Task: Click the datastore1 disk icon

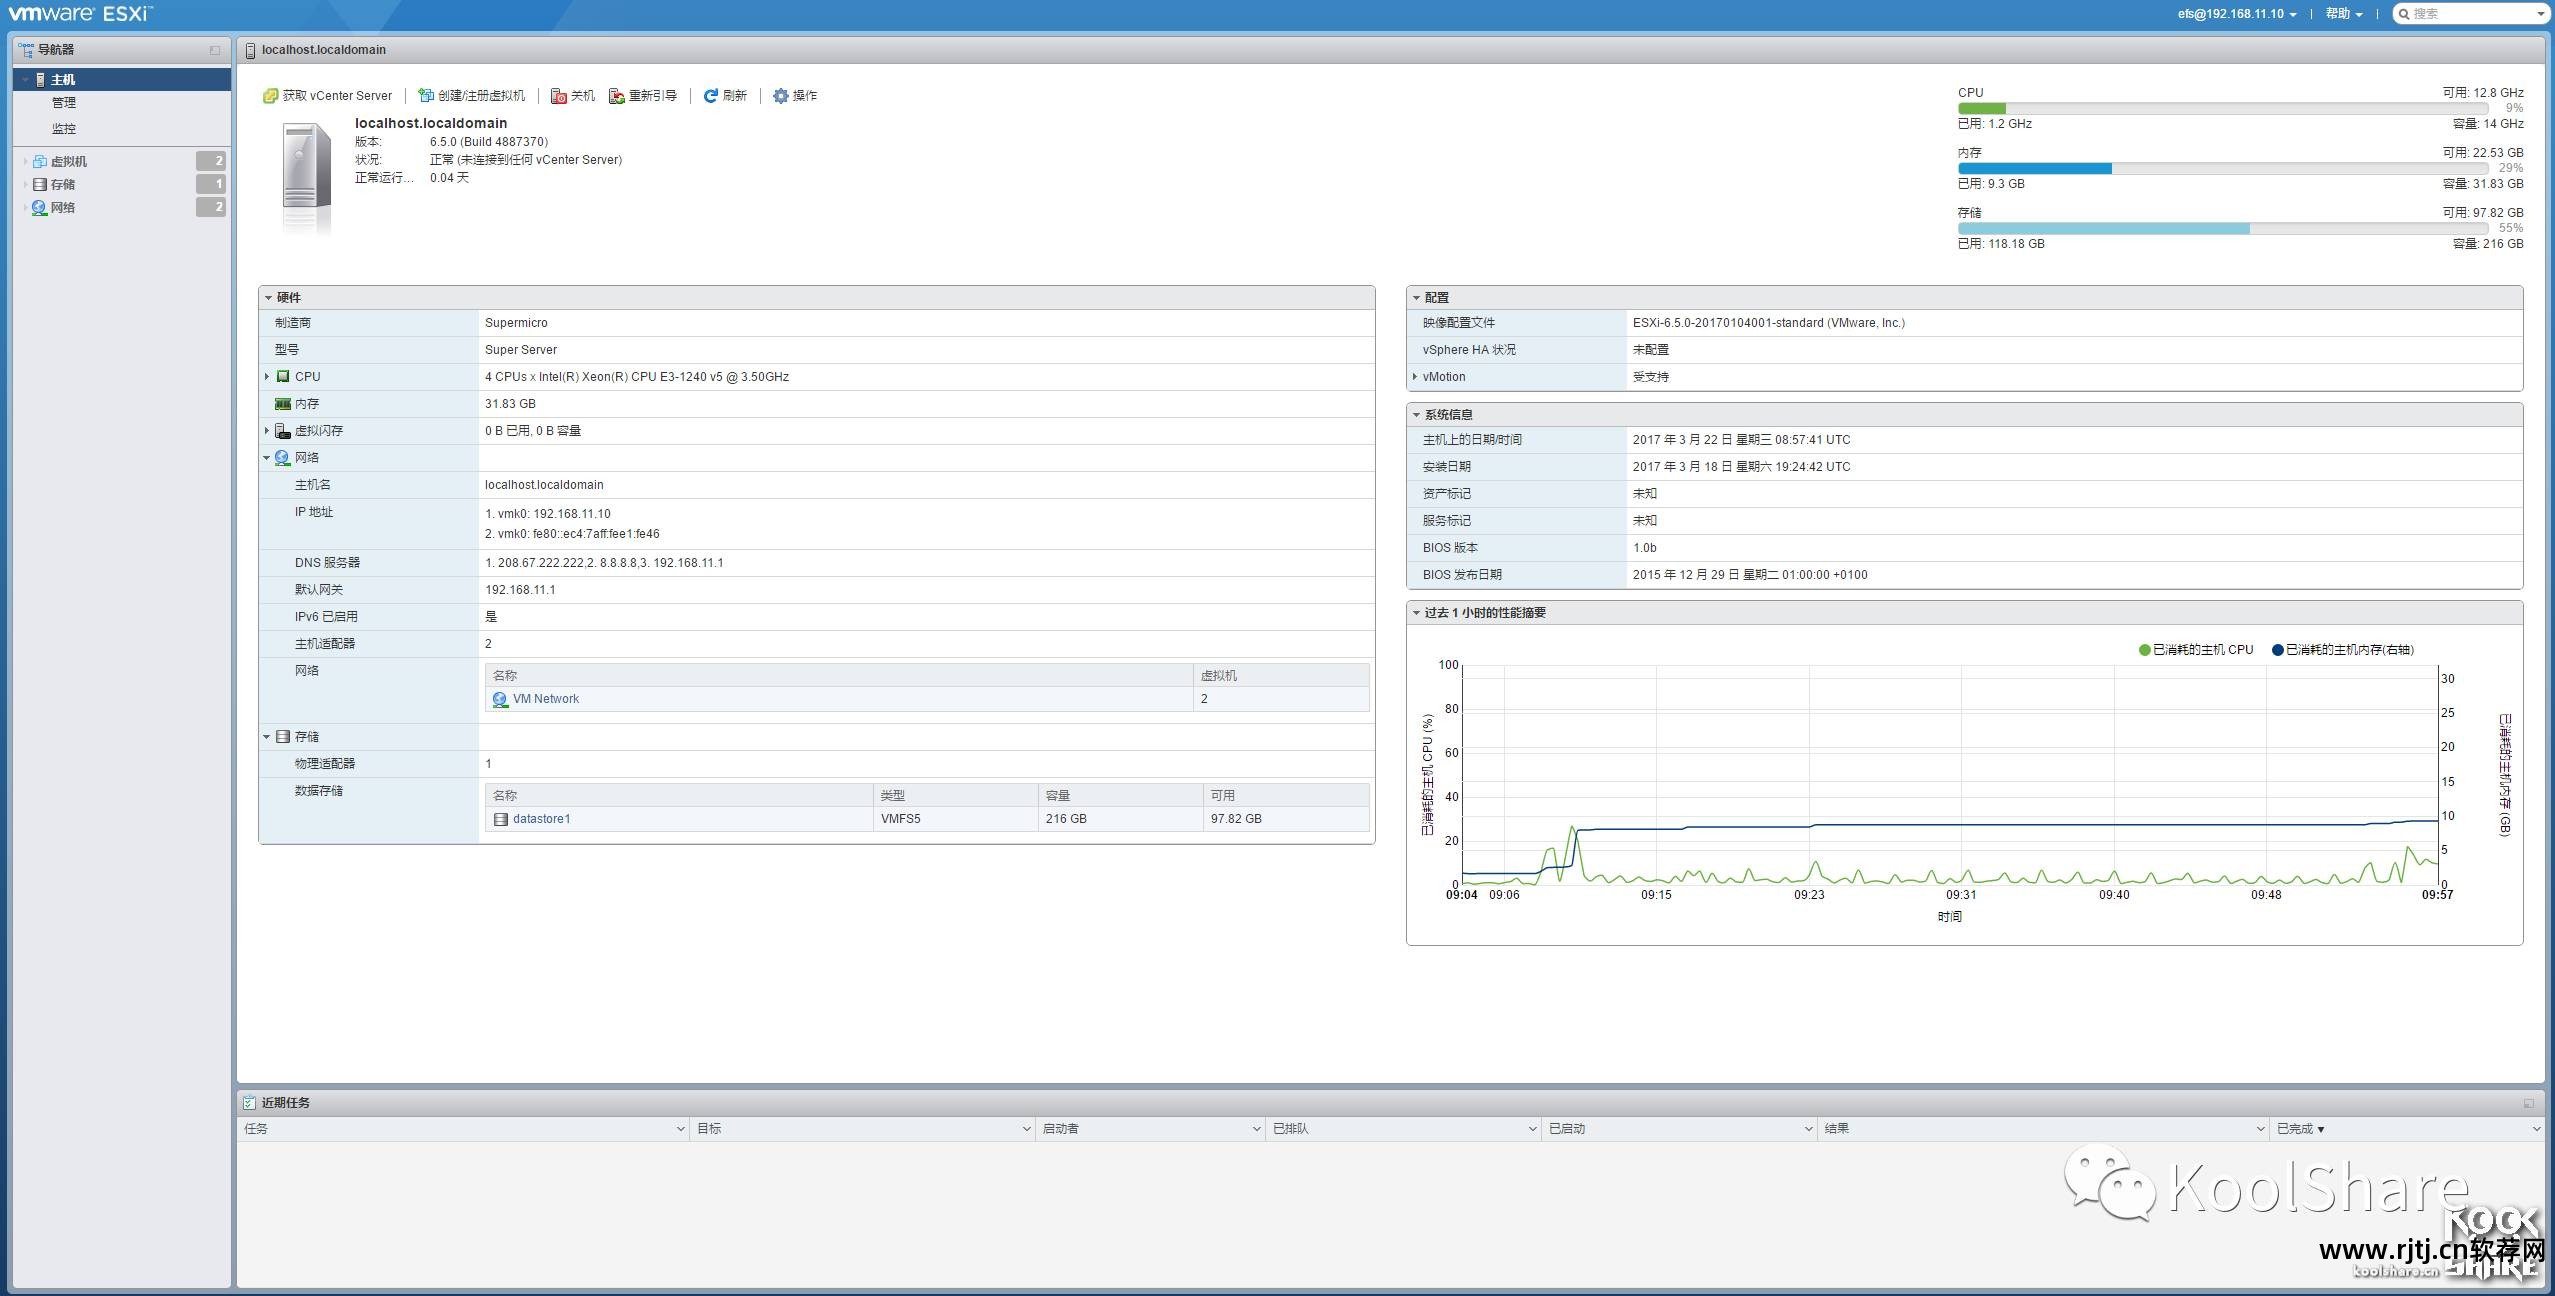Action: coord(501,819)
